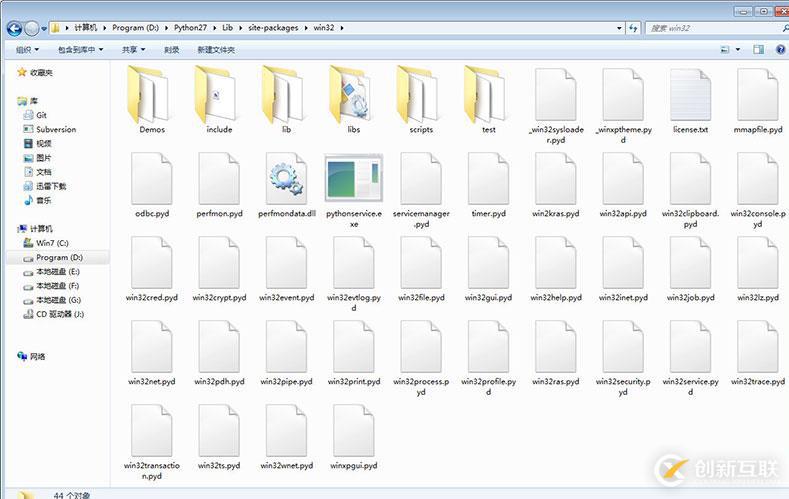Refresh the folder view
Screen dimensions: 789x499
pos(633,28)
